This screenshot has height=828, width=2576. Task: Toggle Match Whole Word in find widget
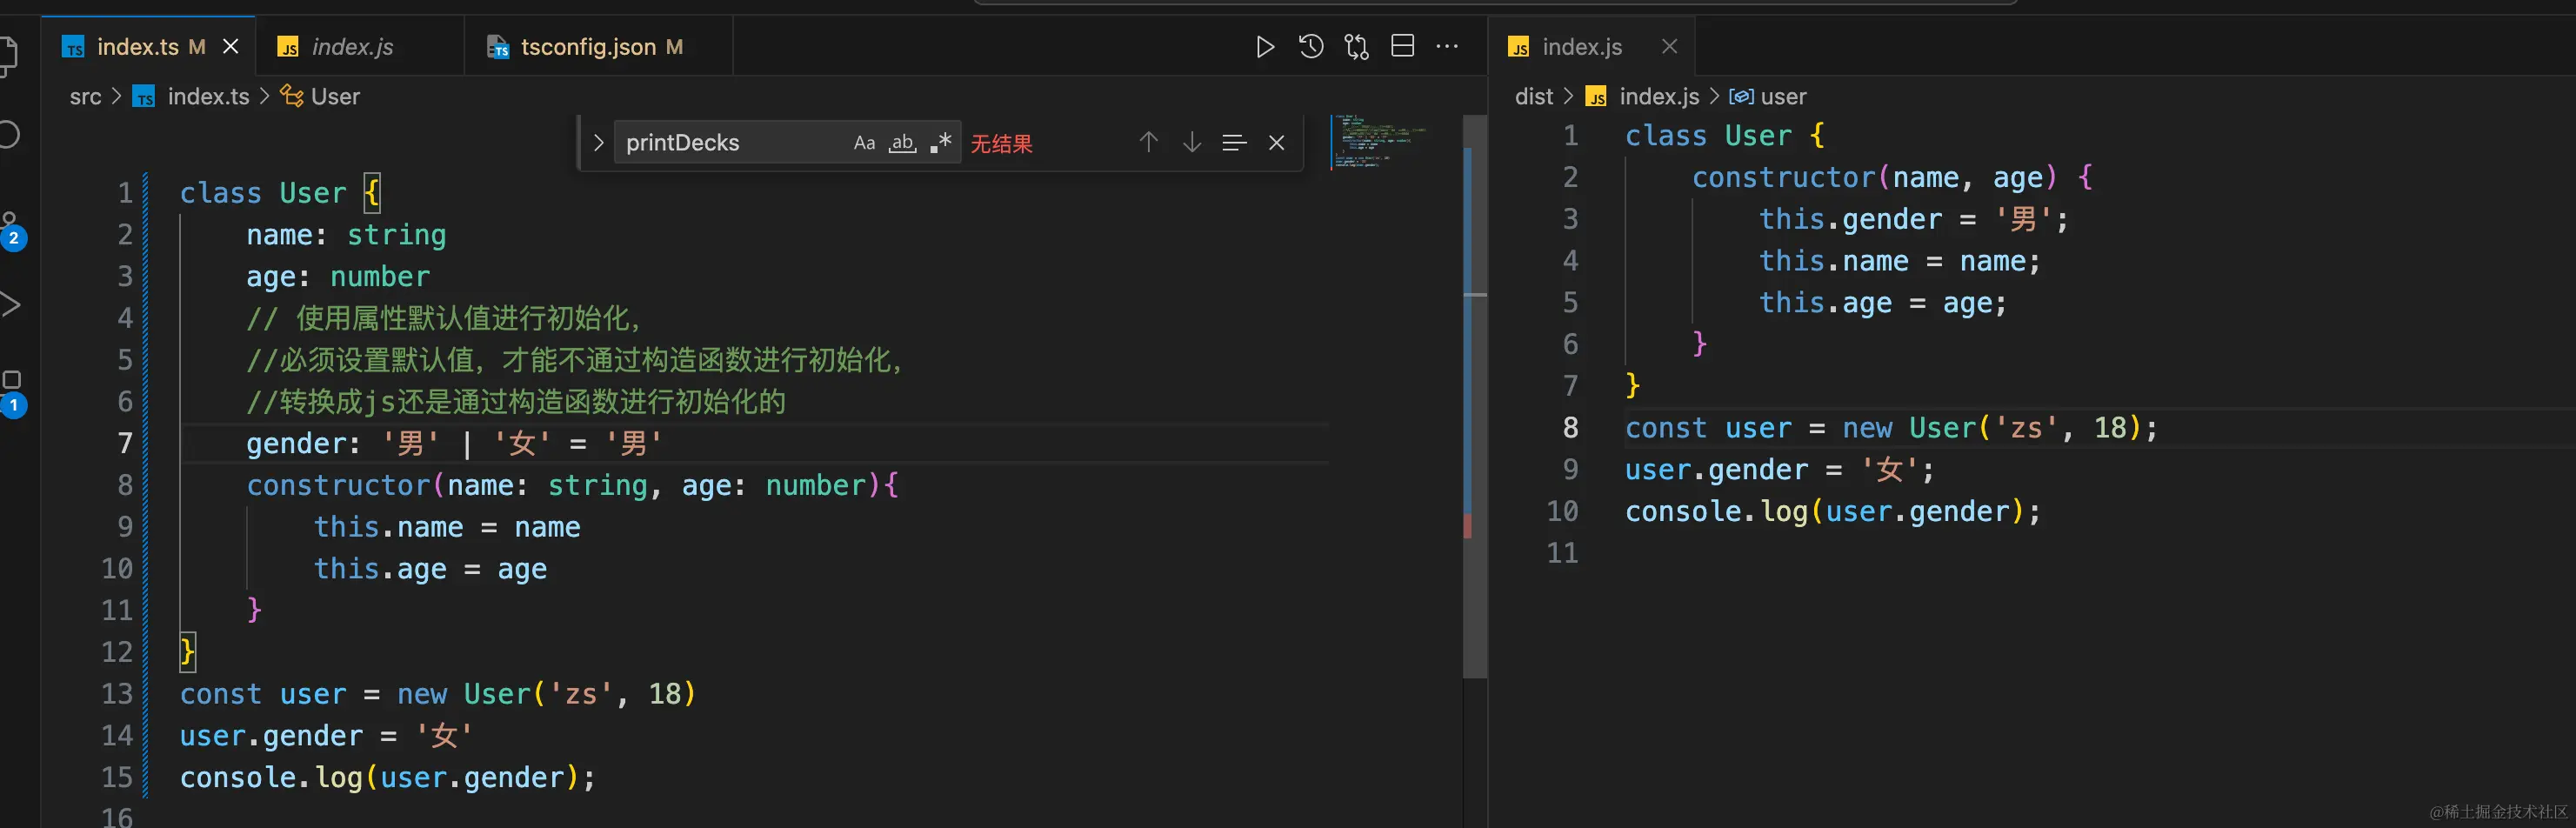tap(902, 143)
